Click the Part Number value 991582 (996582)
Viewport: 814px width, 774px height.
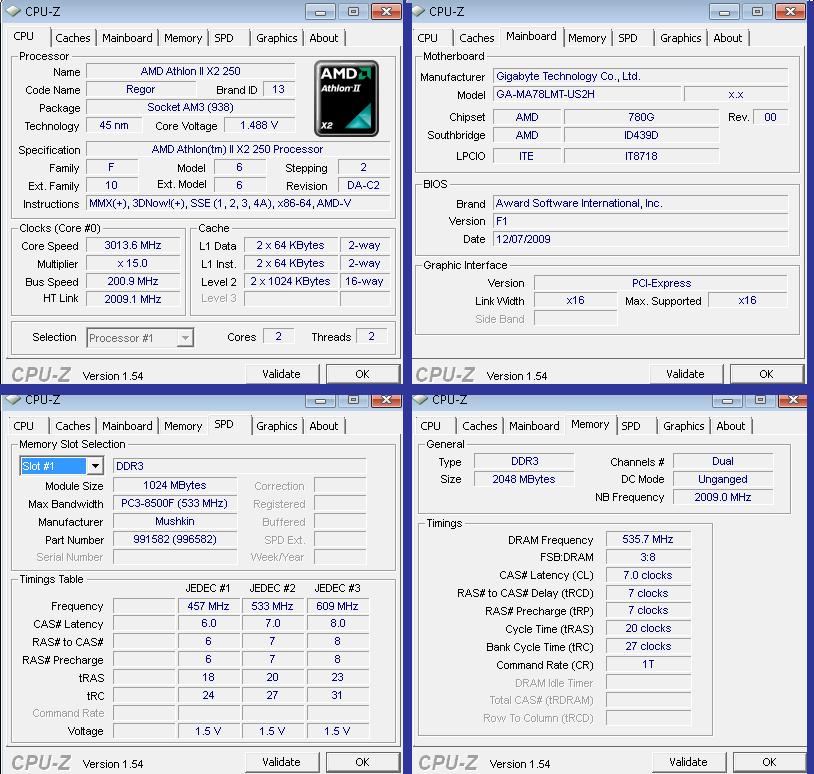[x=174, y=539]
